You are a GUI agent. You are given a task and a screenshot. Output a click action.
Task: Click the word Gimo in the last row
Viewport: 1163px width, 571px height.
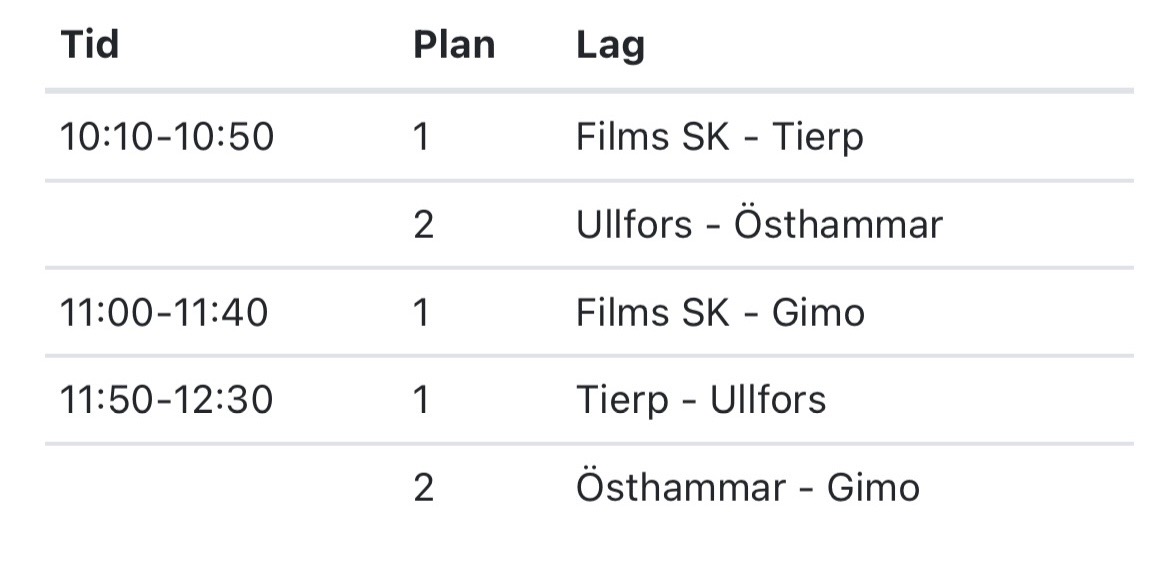pyautogui.click(x=874, y=487)
